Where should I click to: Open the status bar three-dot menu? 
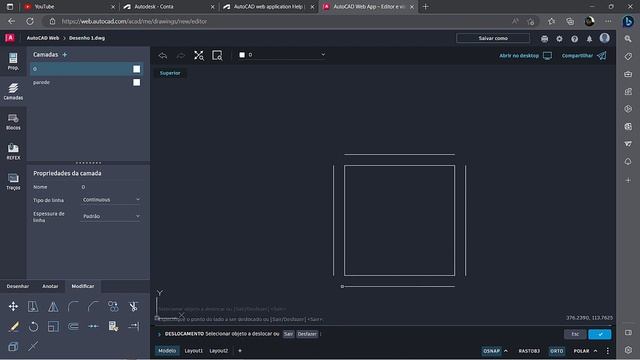[607, 351]
